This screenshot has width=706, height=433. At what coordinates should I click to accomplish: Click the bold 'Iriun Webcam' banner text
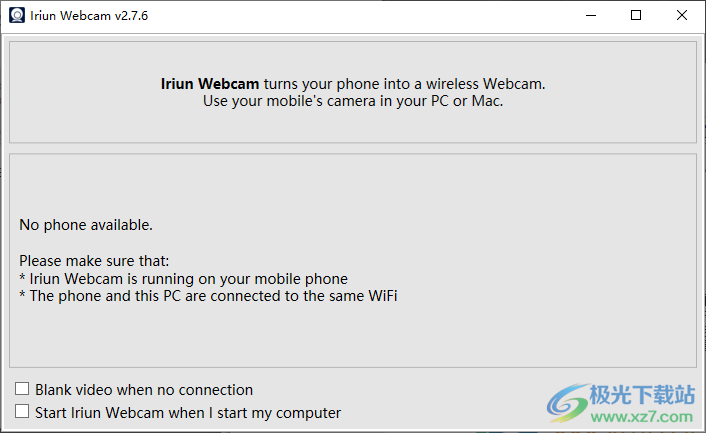(x=210, y=84)
